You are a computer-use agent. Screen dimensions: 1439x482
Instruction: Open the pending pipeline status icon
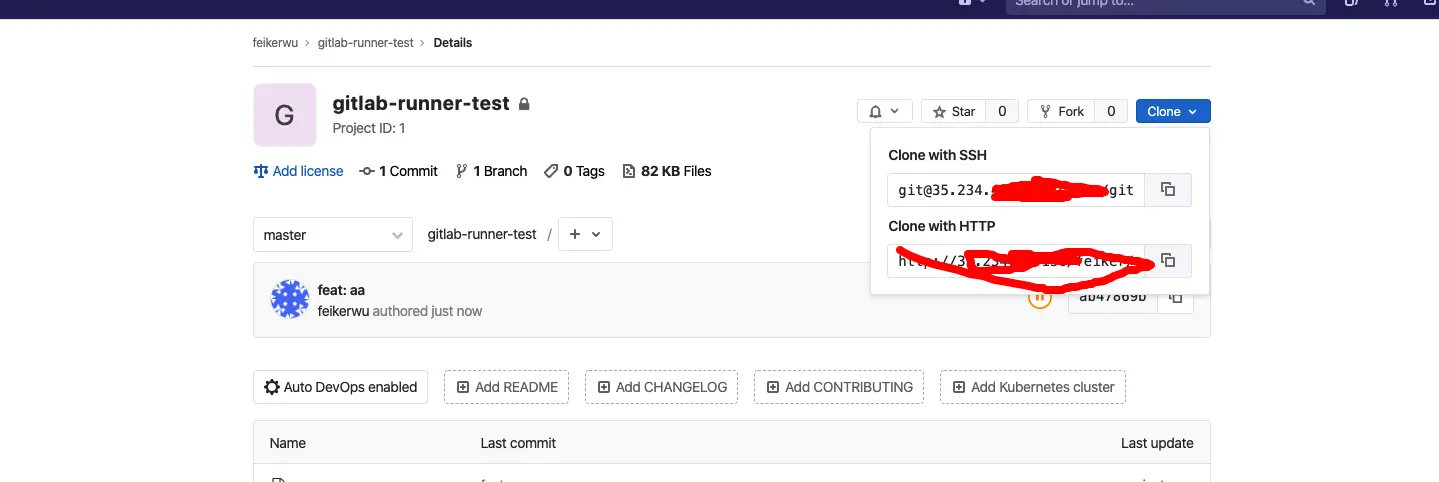click(1040, 298)
